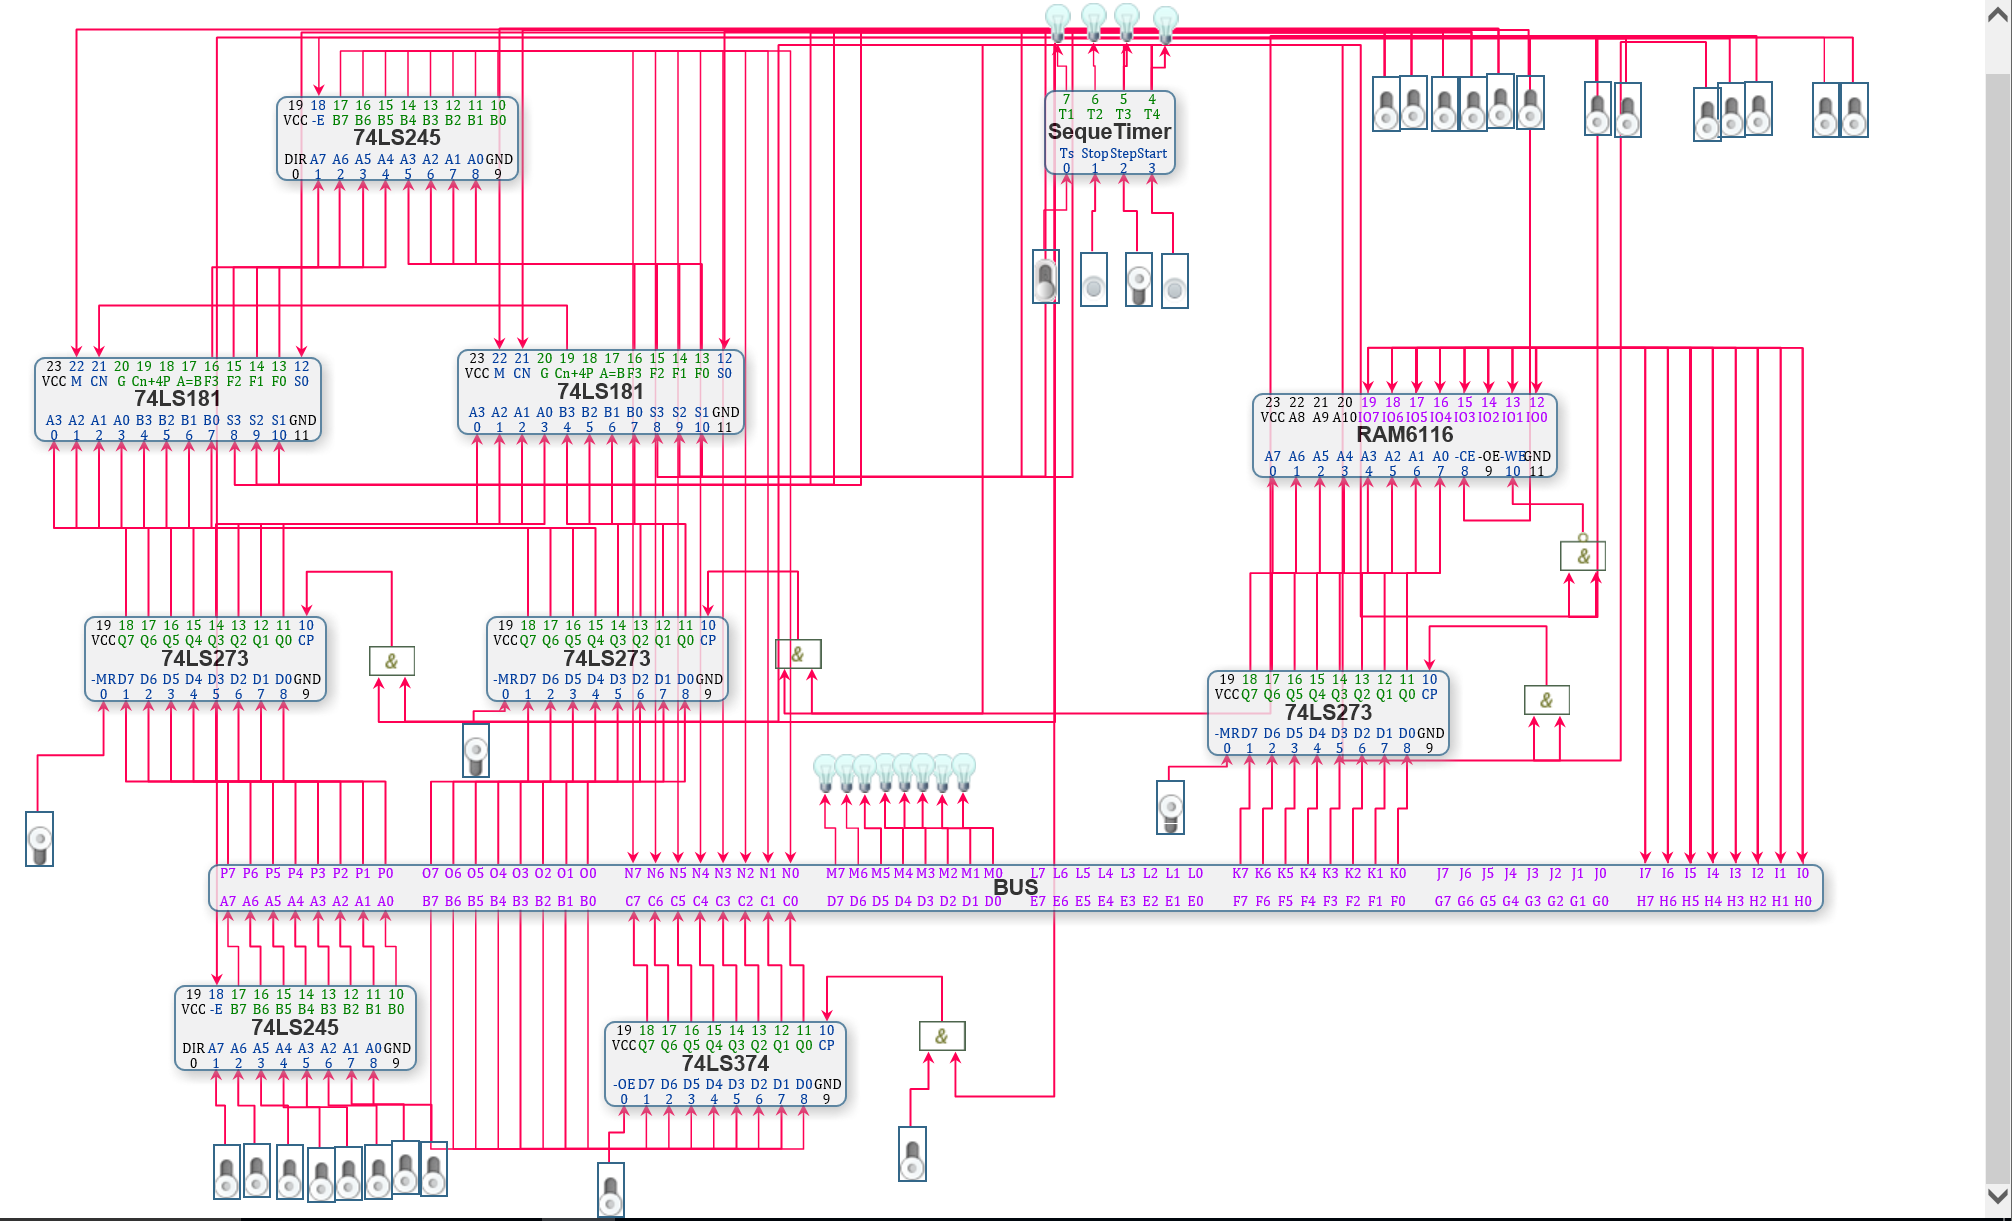Flip the switch below the 74LS374 AND gate

pos(912,1154)
